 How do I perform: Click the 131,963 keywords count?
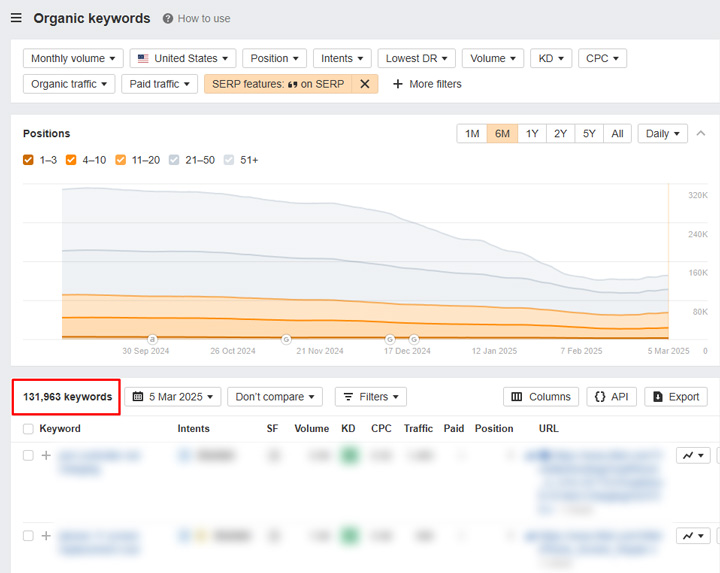(68, 397)
